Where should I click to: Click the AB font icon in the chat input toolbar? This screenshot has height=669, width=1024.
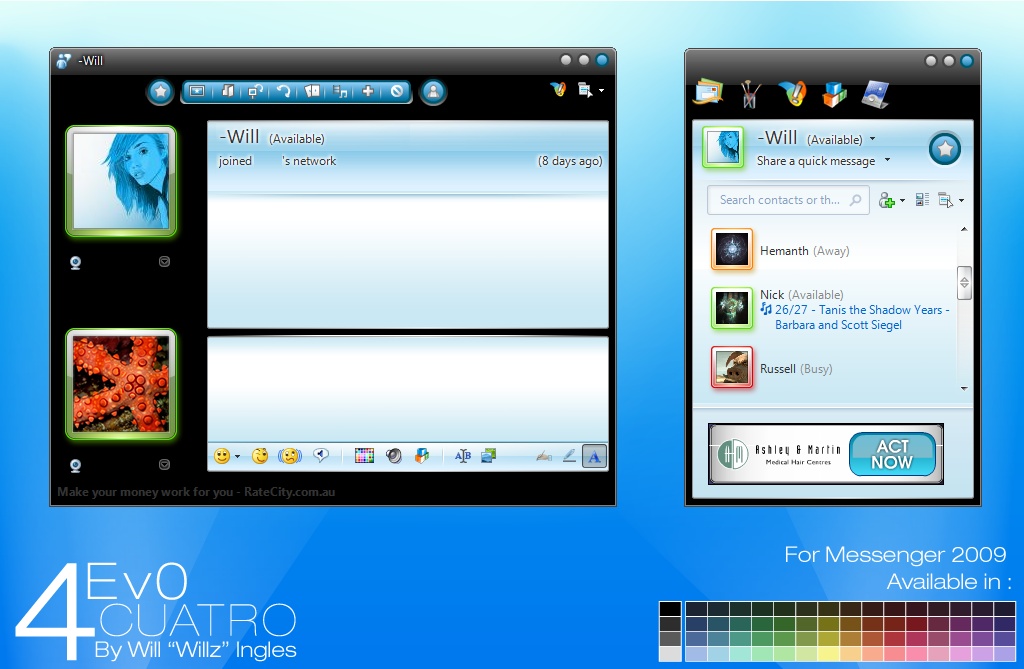[x=463, y=456]
